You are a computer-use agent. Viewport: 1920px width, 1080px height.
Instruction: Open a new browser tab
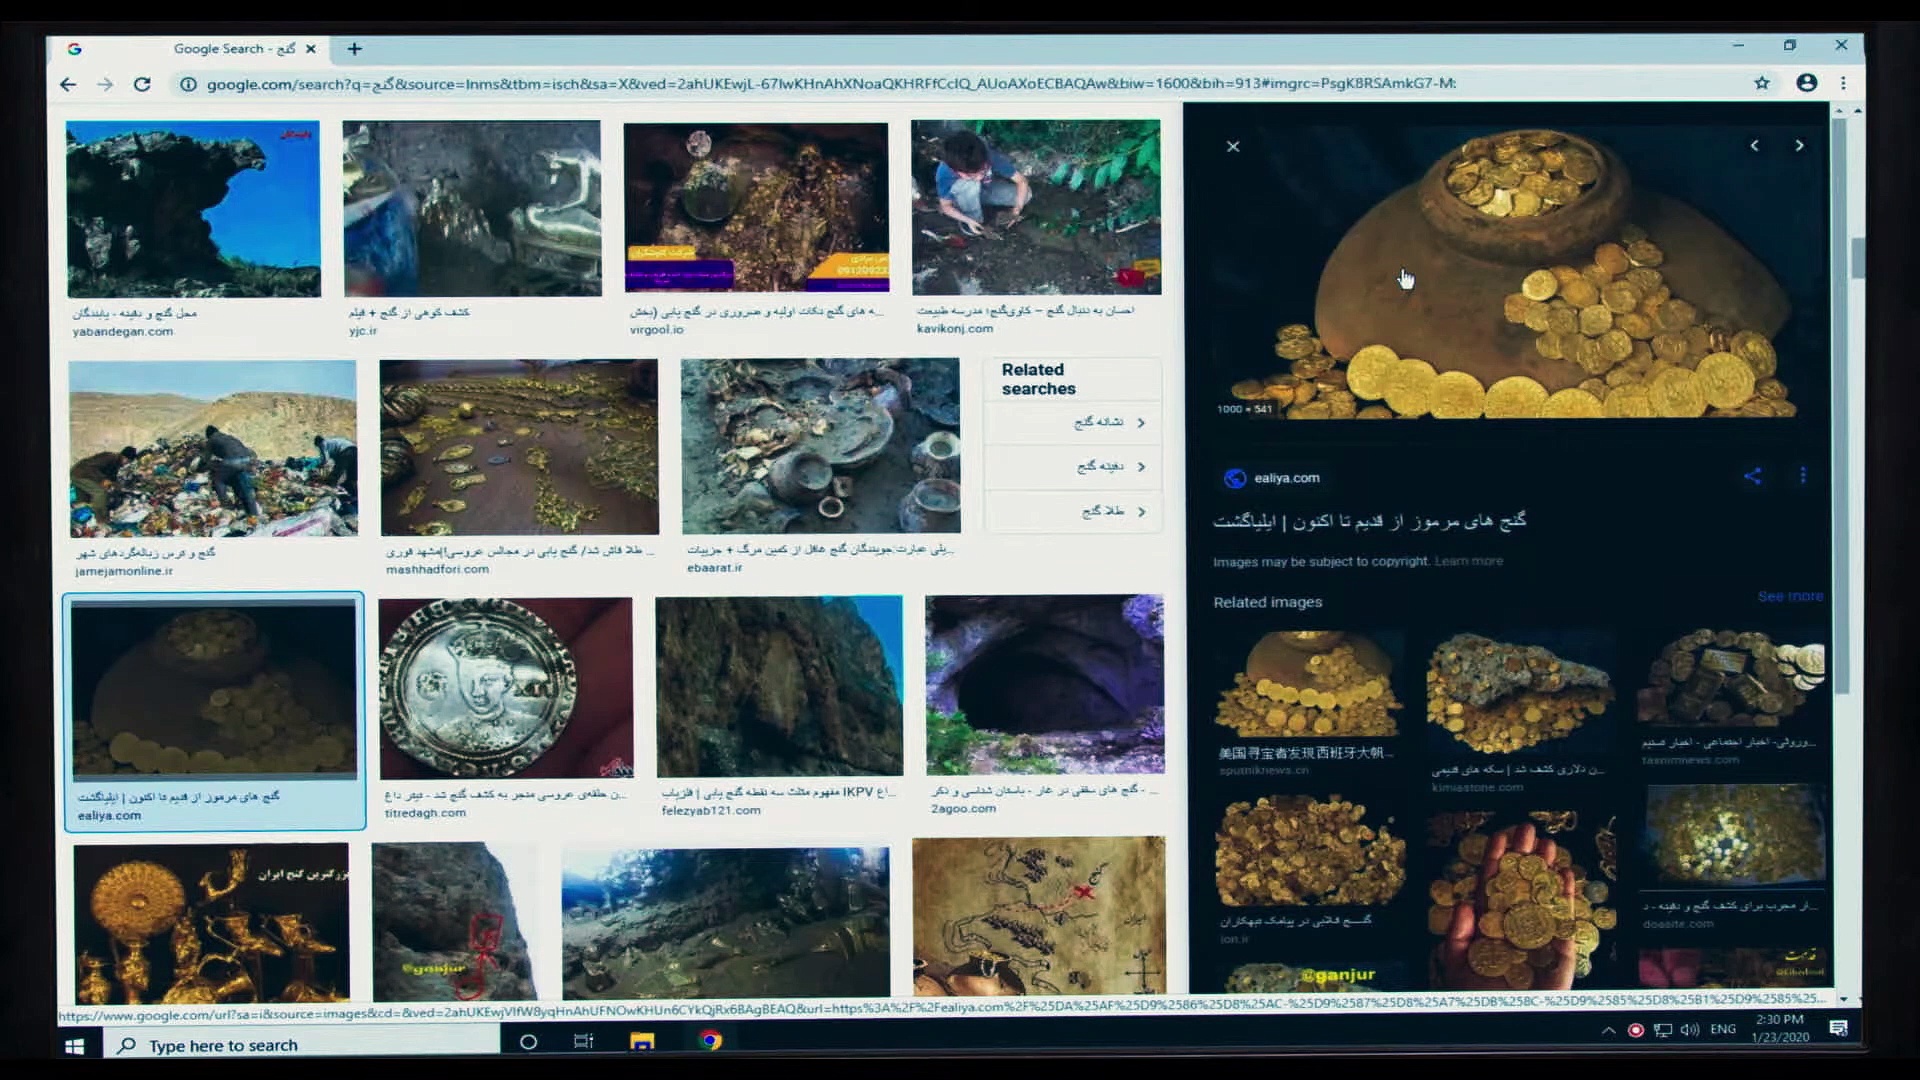(354, 48)
